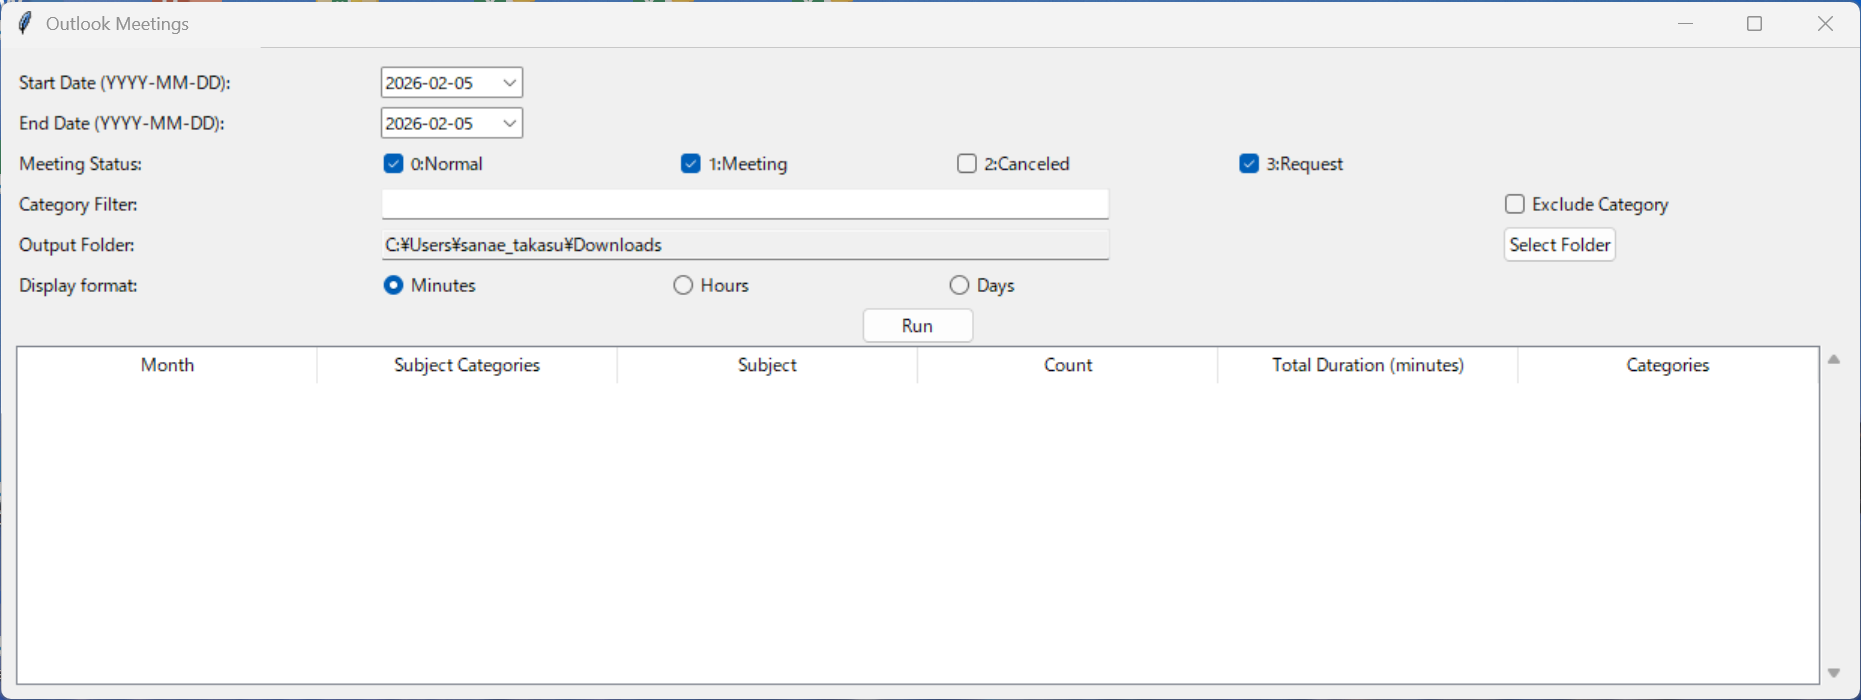Click the scrollbar up arrow

[1834, 359]
